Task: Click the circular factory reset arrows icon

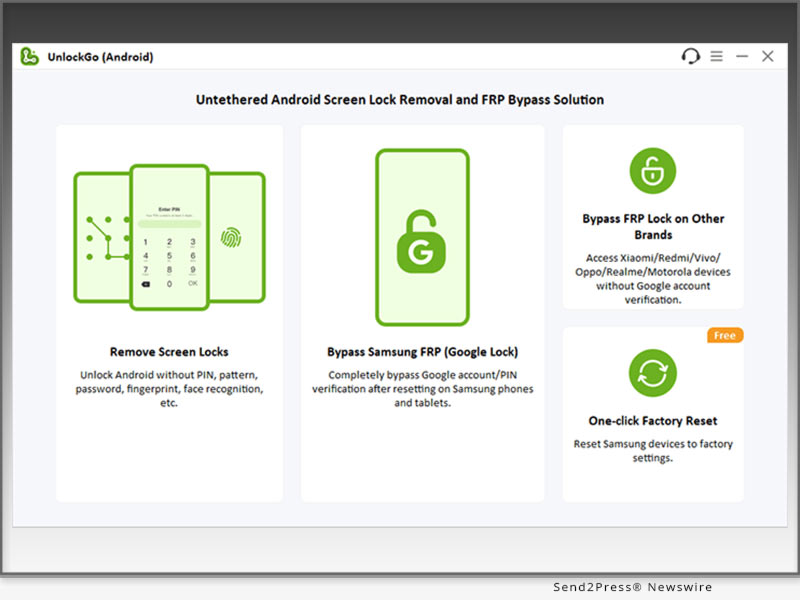Action: tap(652, 374)
